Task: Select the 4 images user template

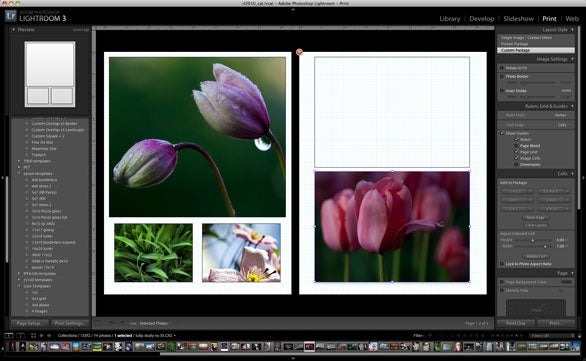Action: click(40, 311)
